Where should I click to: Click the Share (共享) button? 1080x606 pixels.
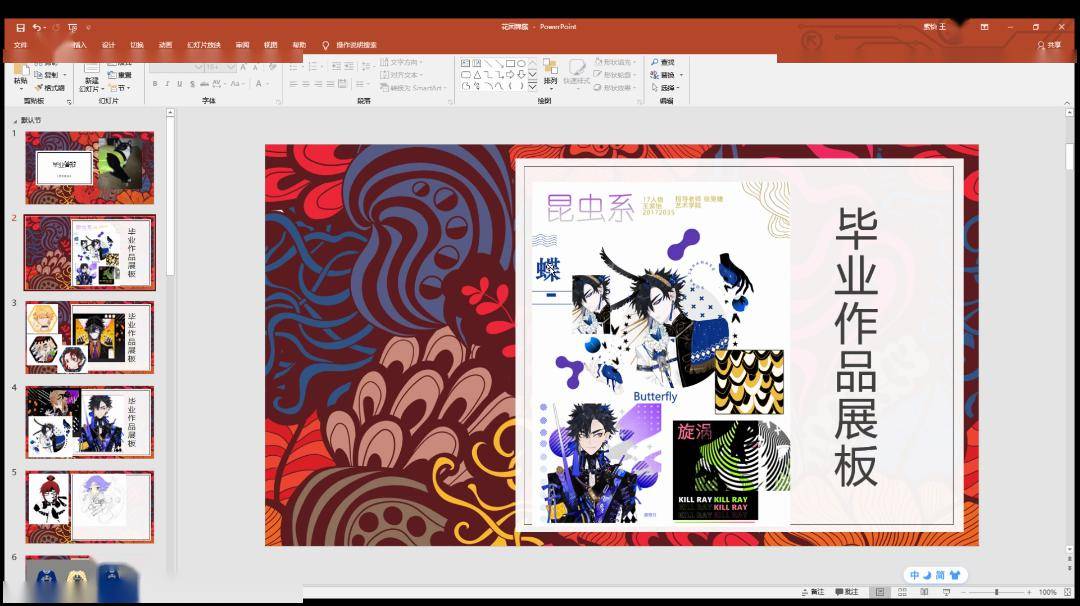(1049, 45)
